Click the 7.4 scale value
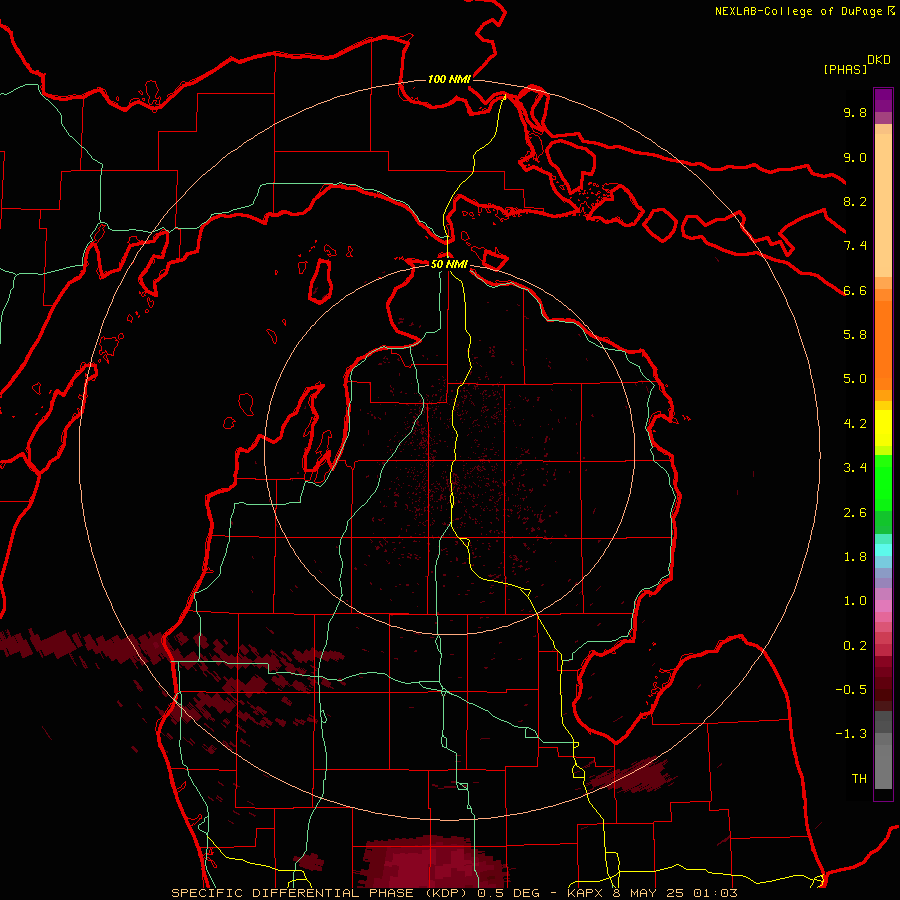 point(855,246)
